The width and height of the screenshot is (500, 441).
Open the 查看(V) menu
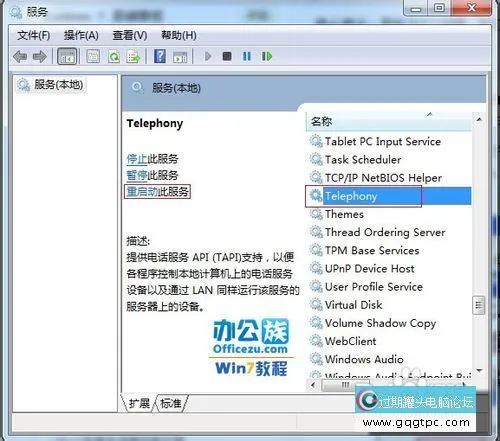click(130, 35)
